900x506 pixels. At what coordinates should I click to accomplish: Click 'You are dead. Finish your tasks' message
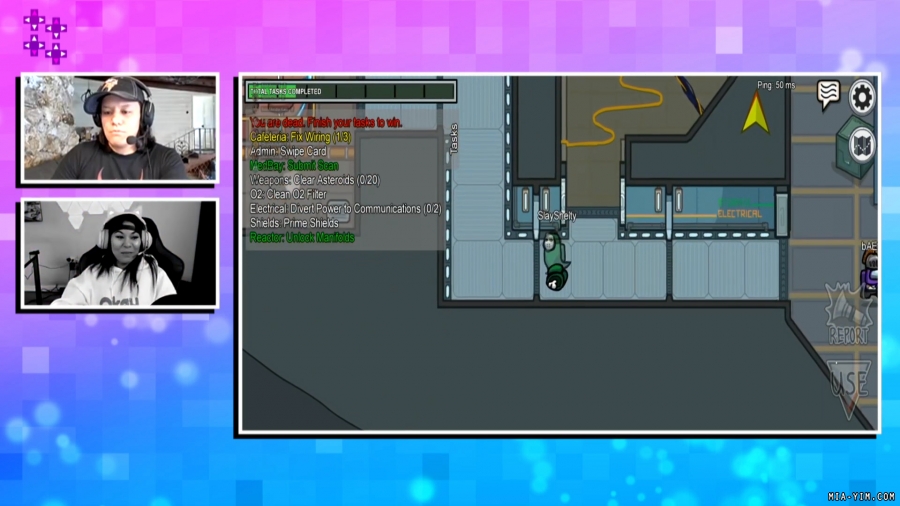[326, 123]
